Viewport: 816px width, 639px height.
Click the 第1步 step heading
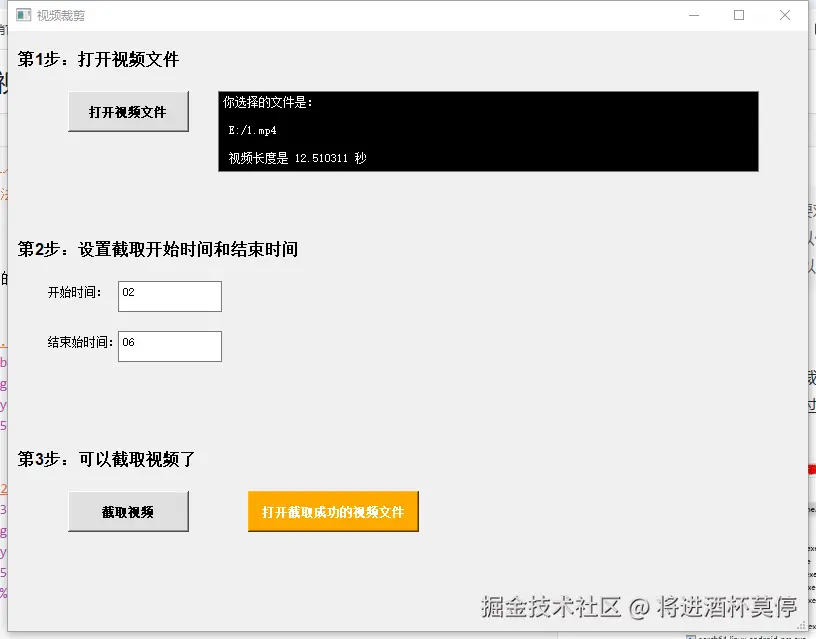point(97,59)
